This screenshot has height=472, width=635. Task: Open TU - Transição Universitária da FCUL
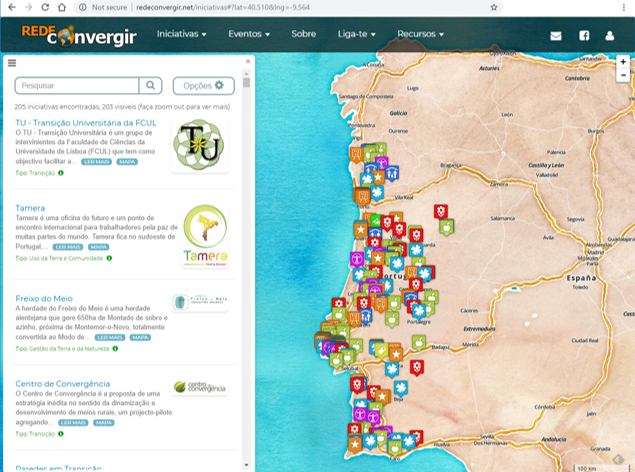(x=86, y=123)
